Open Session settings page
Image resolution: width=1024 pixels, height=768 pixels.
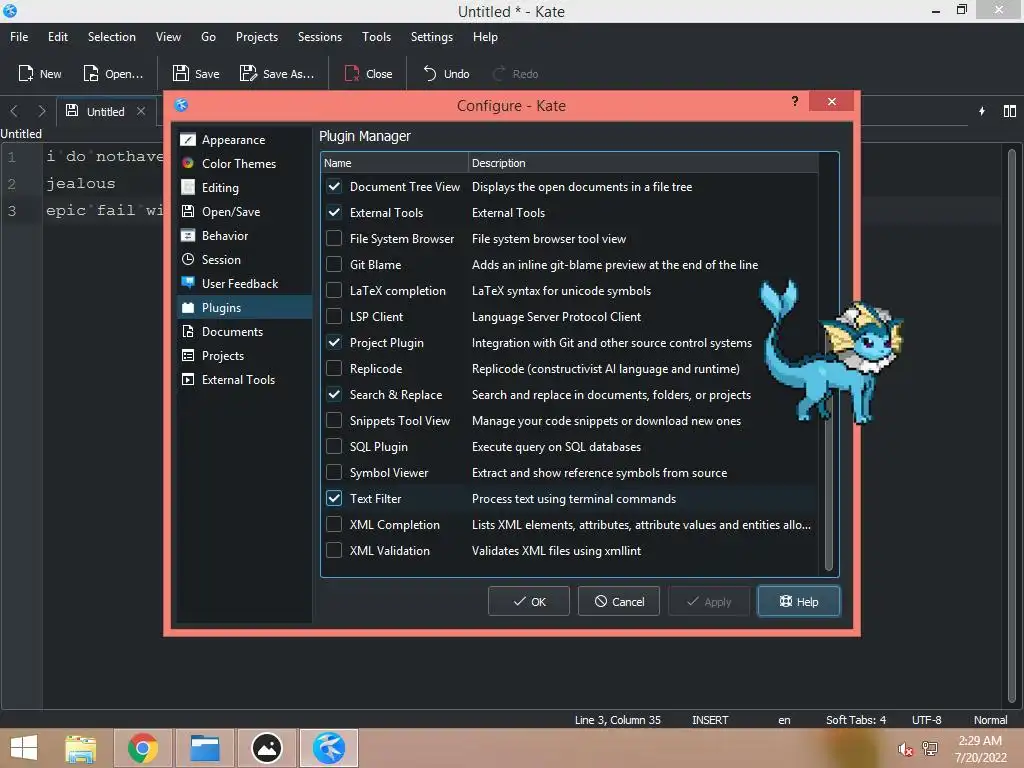[x=244, y=260]
